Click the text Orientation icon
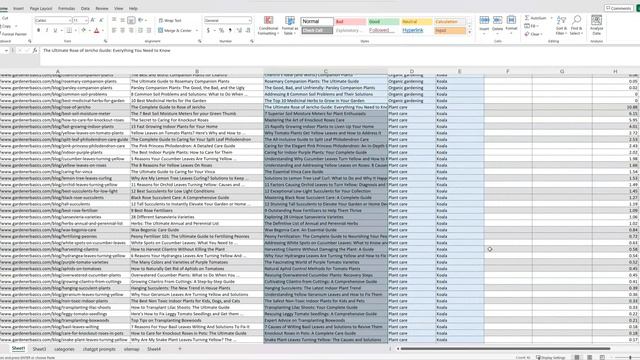The image size is (640, 360). (x=141, y=20)
